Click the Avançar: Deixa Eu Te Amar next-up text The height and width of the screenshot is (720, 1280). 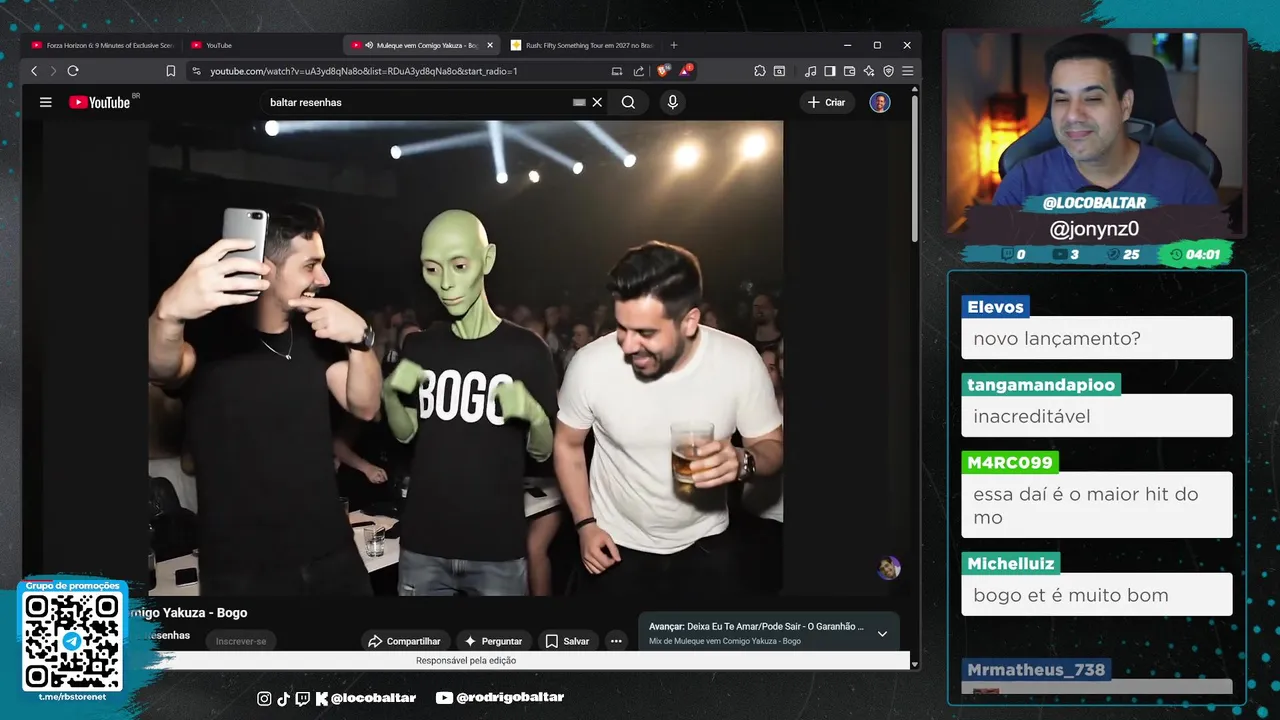[x=756, y=626]
